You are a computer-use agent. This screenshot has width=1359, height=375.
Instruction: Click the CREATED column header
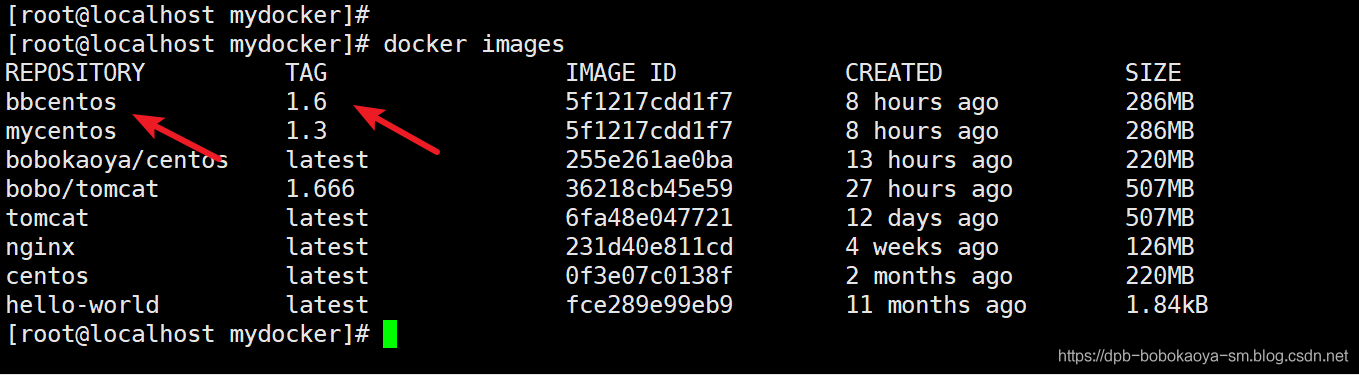click(x=894, y=73)
